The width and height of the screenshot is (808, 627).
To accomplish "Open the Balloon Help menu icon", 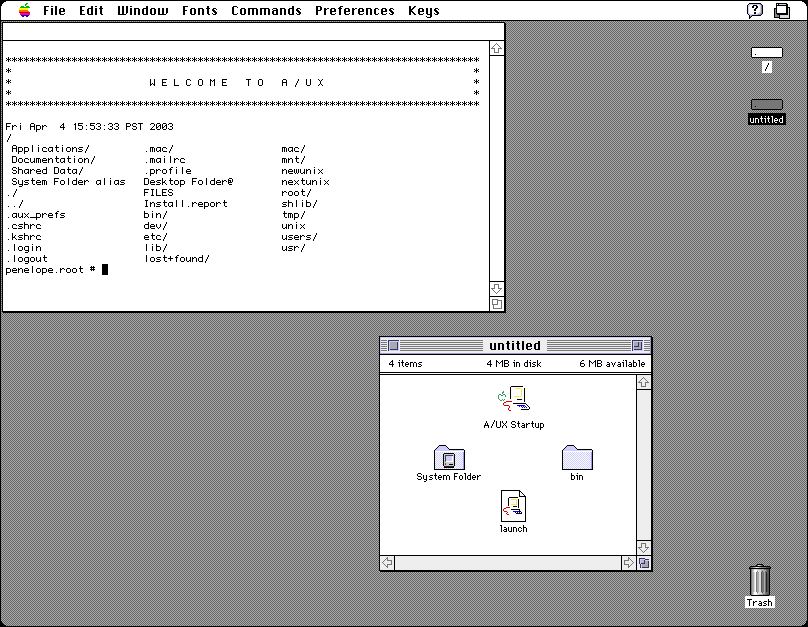I will click(755, 10).
